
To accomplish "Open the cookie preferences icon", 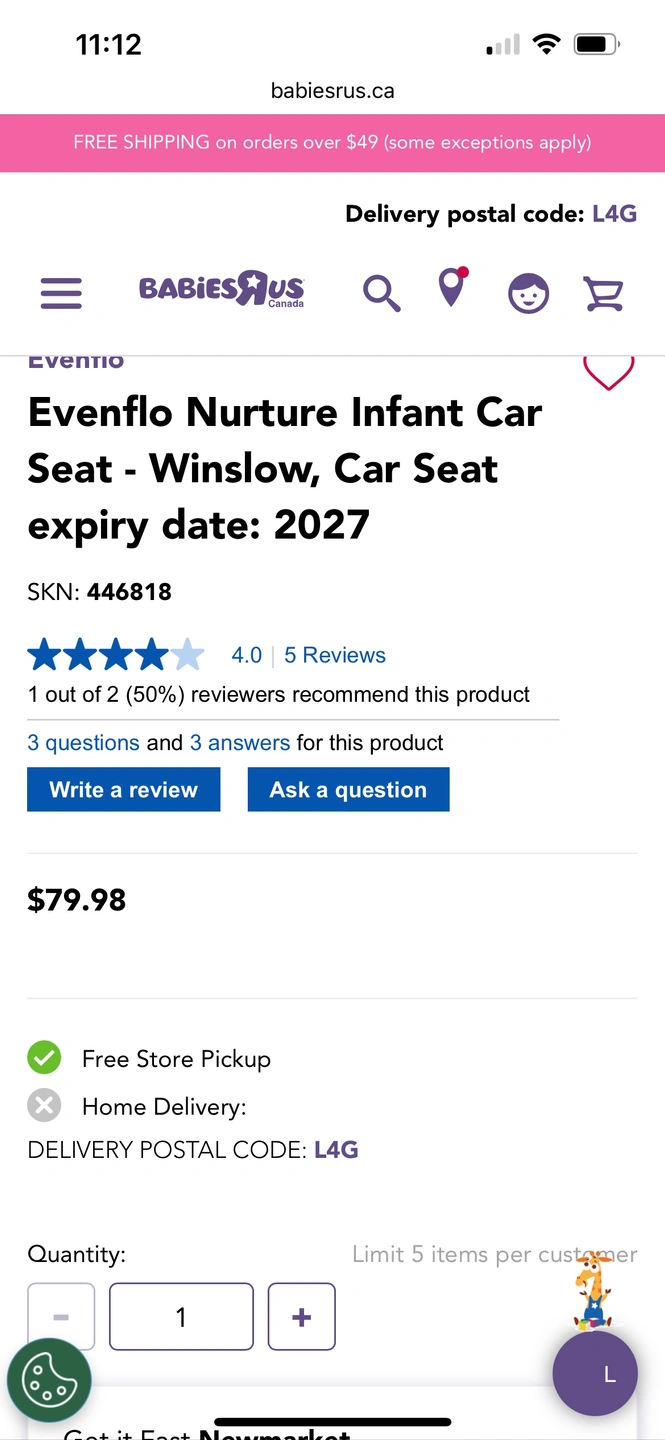I will [49, 1381].
